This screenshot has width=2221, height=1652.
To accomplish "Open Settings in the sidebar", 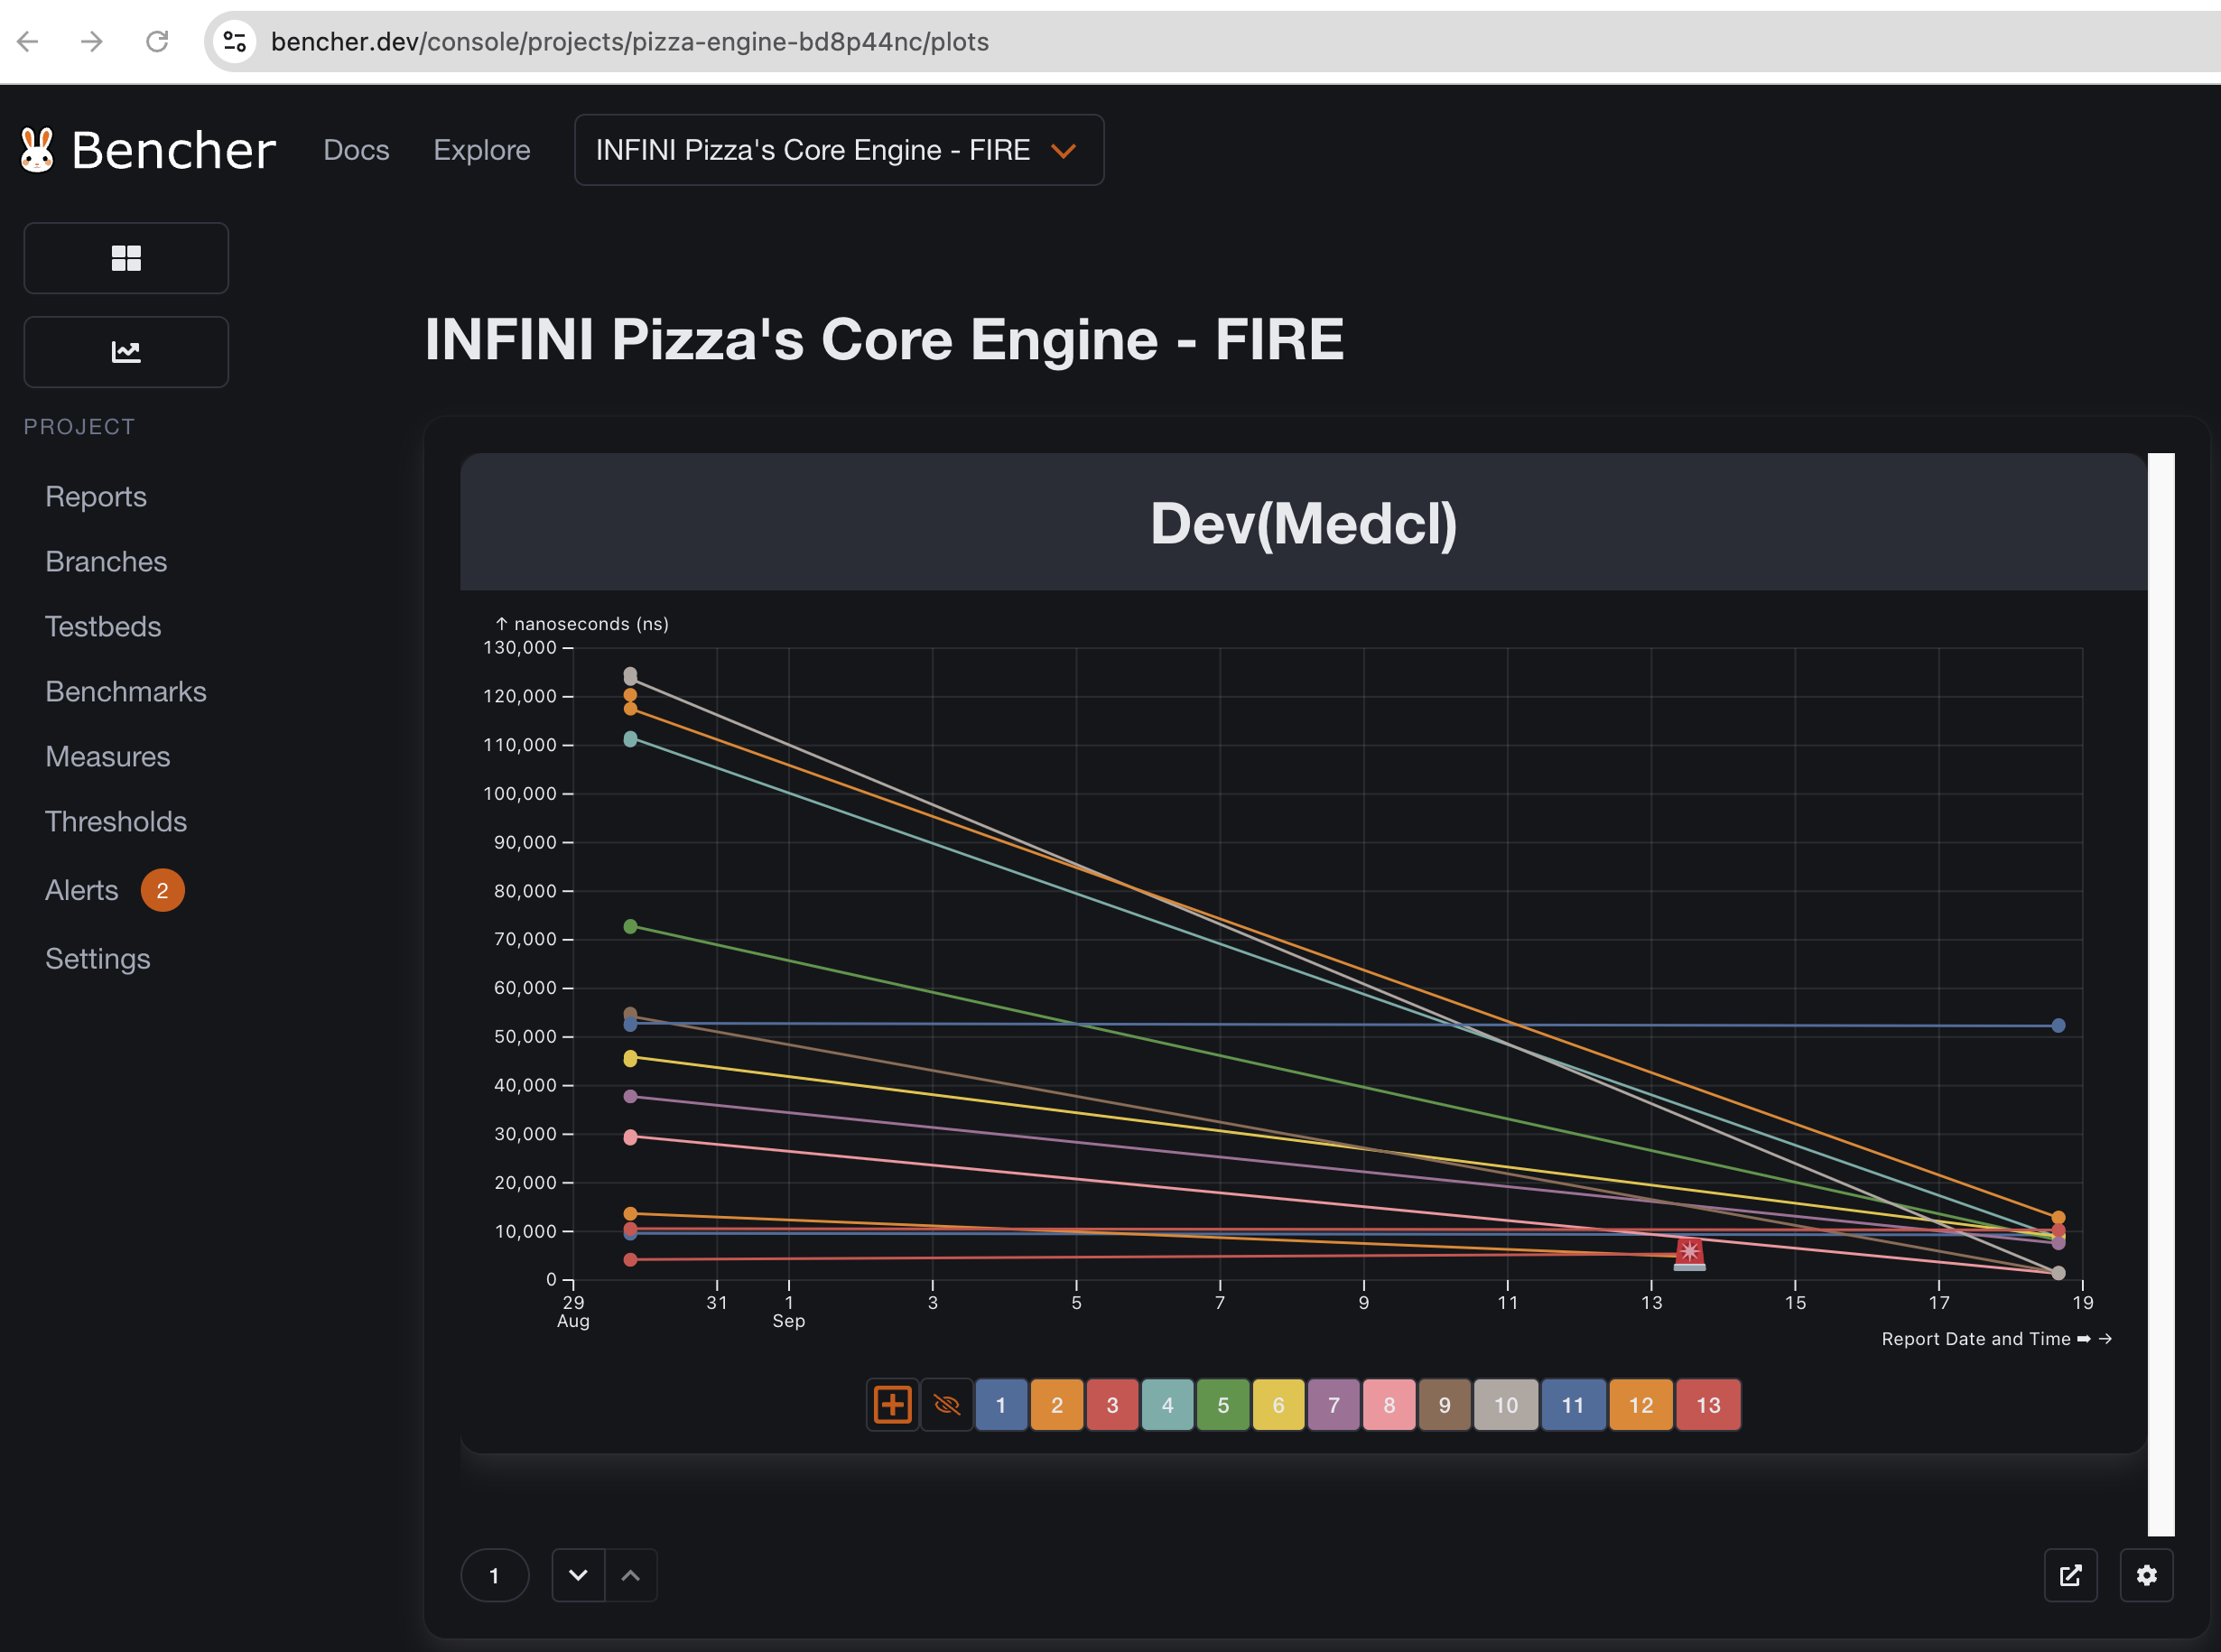I will (98, 959).
